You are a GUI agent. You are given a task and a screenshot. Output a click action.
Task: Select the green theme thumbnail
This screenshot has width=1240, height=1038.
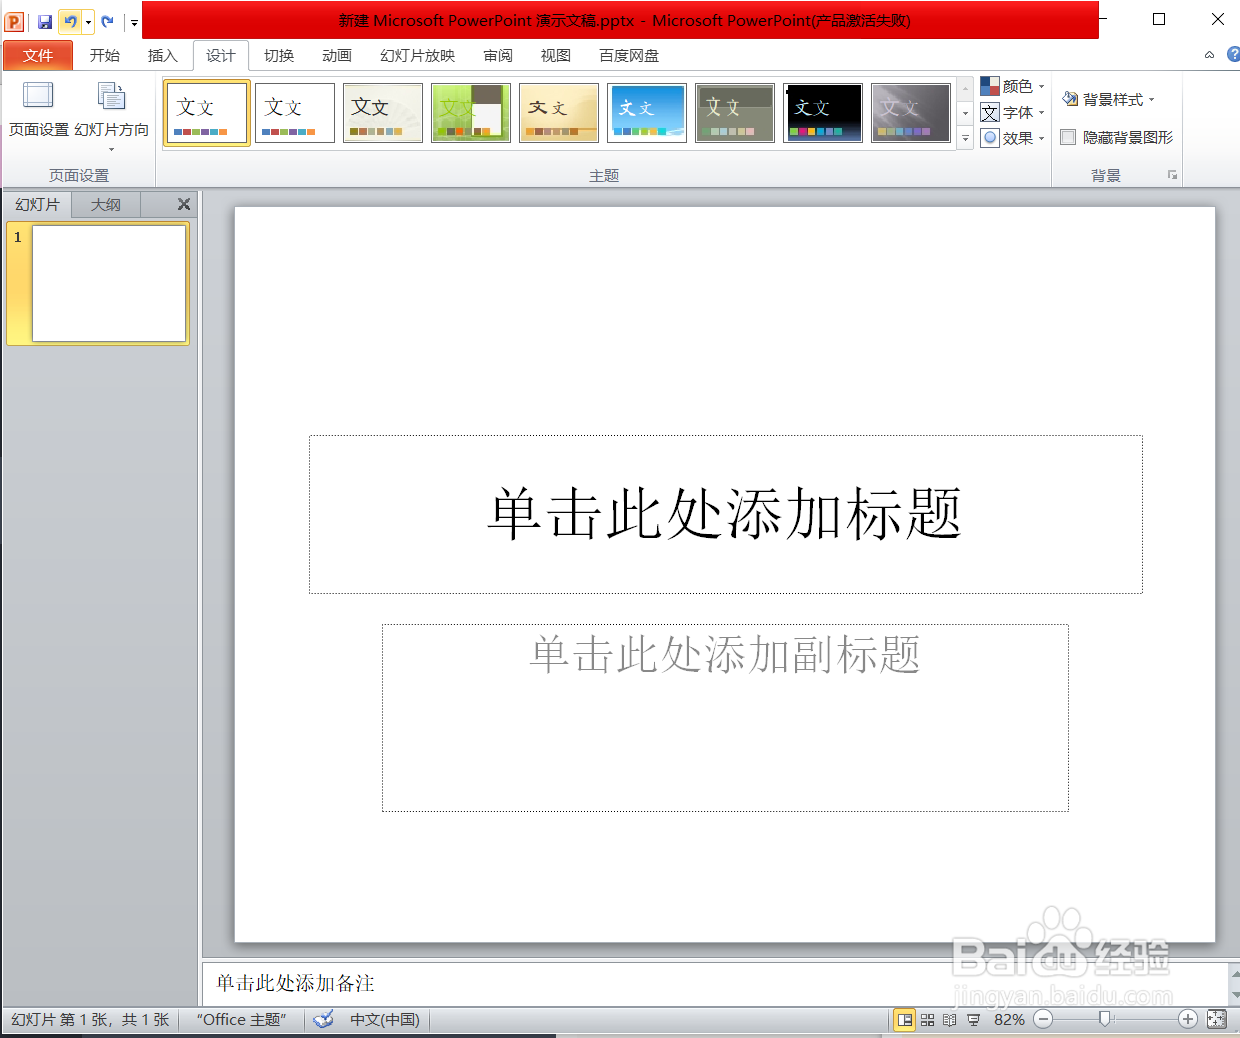[x=470, y=112]
